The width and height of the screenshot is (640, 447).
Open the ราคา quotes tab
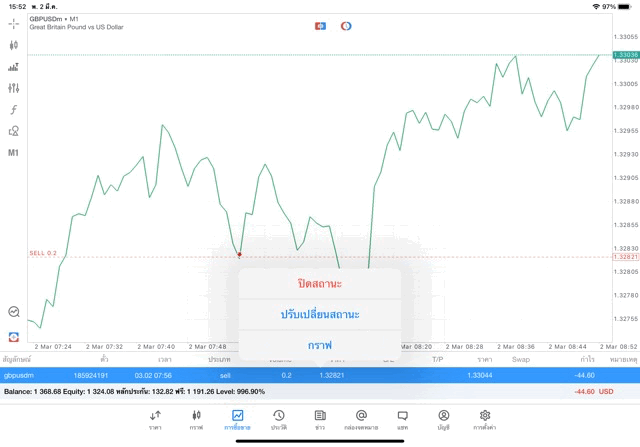coord(155,419)
